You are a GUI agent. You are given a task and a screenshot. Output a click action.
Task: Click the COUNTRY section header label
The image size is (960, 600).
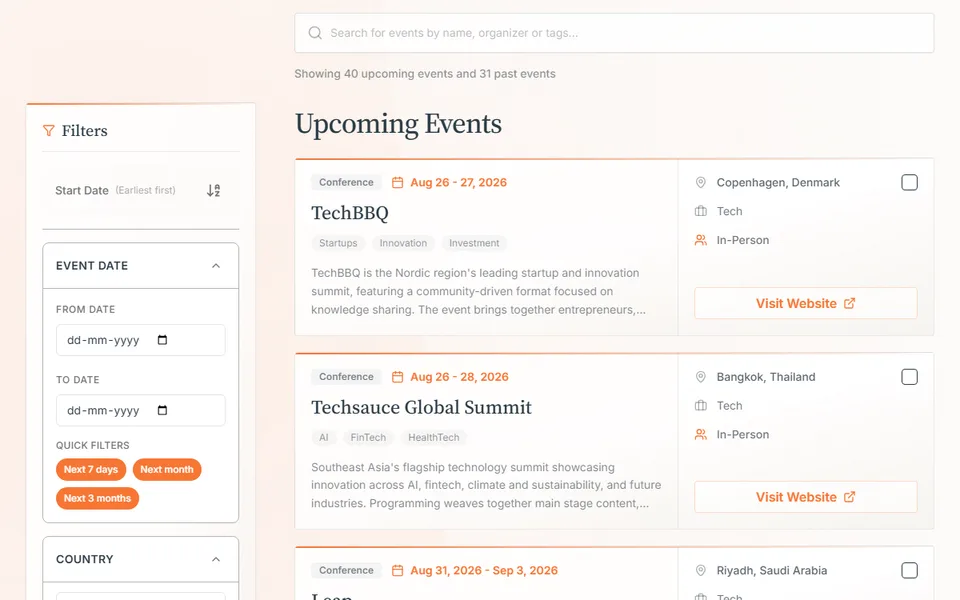(84, 559)
